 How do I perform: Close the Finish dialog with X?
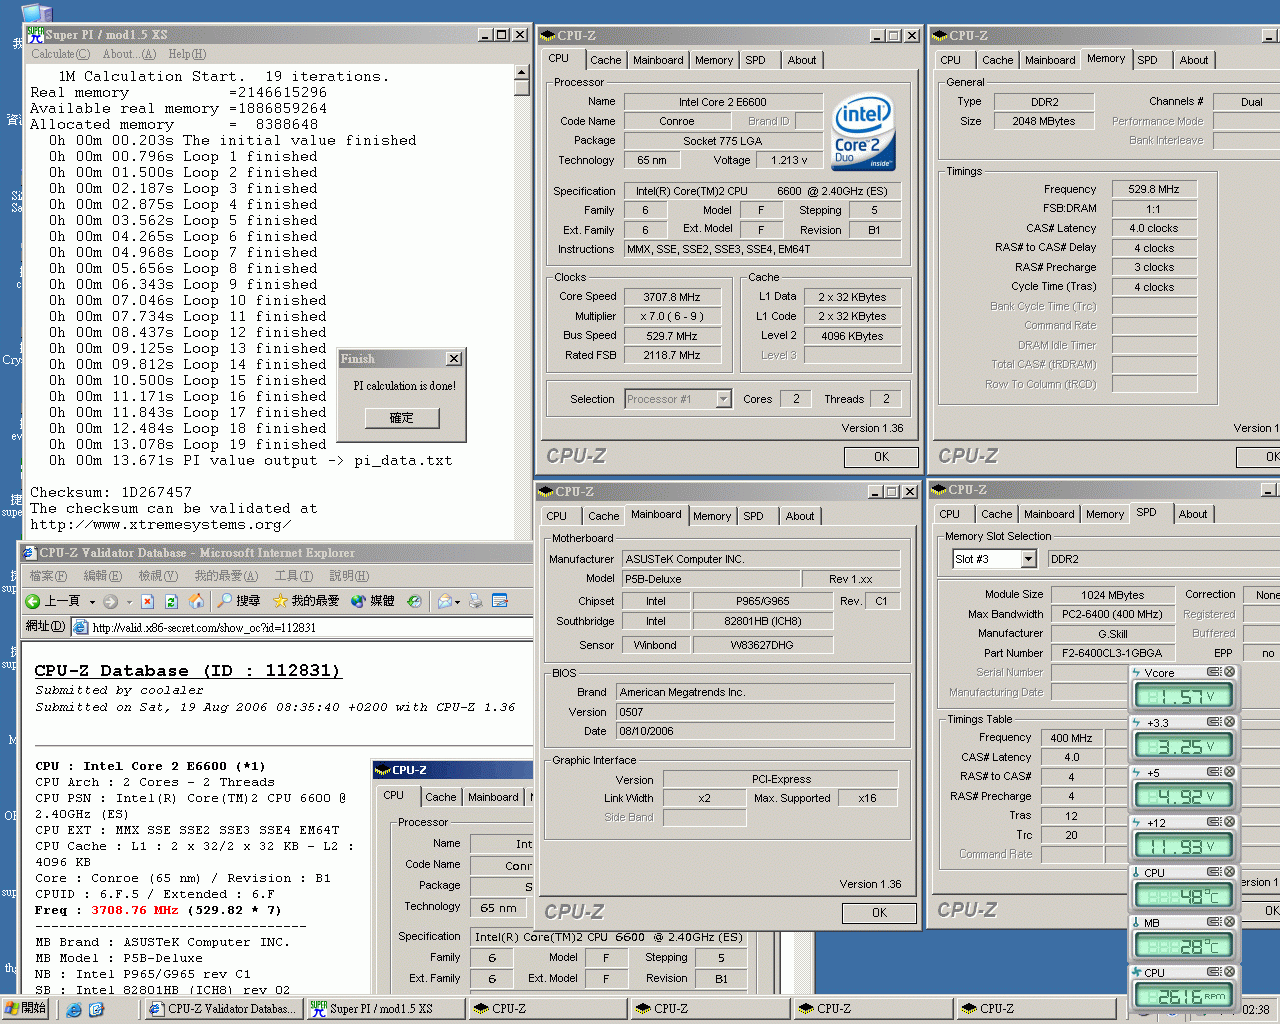454,358
